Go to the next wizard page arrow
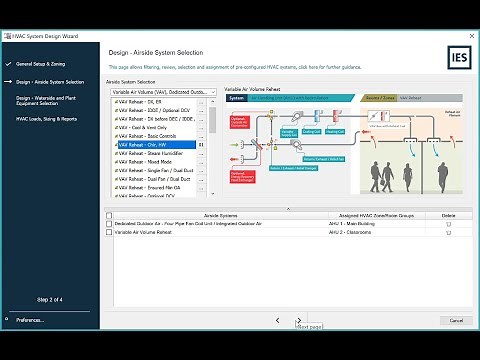This screenshot has height=360, width=480. 299,320
